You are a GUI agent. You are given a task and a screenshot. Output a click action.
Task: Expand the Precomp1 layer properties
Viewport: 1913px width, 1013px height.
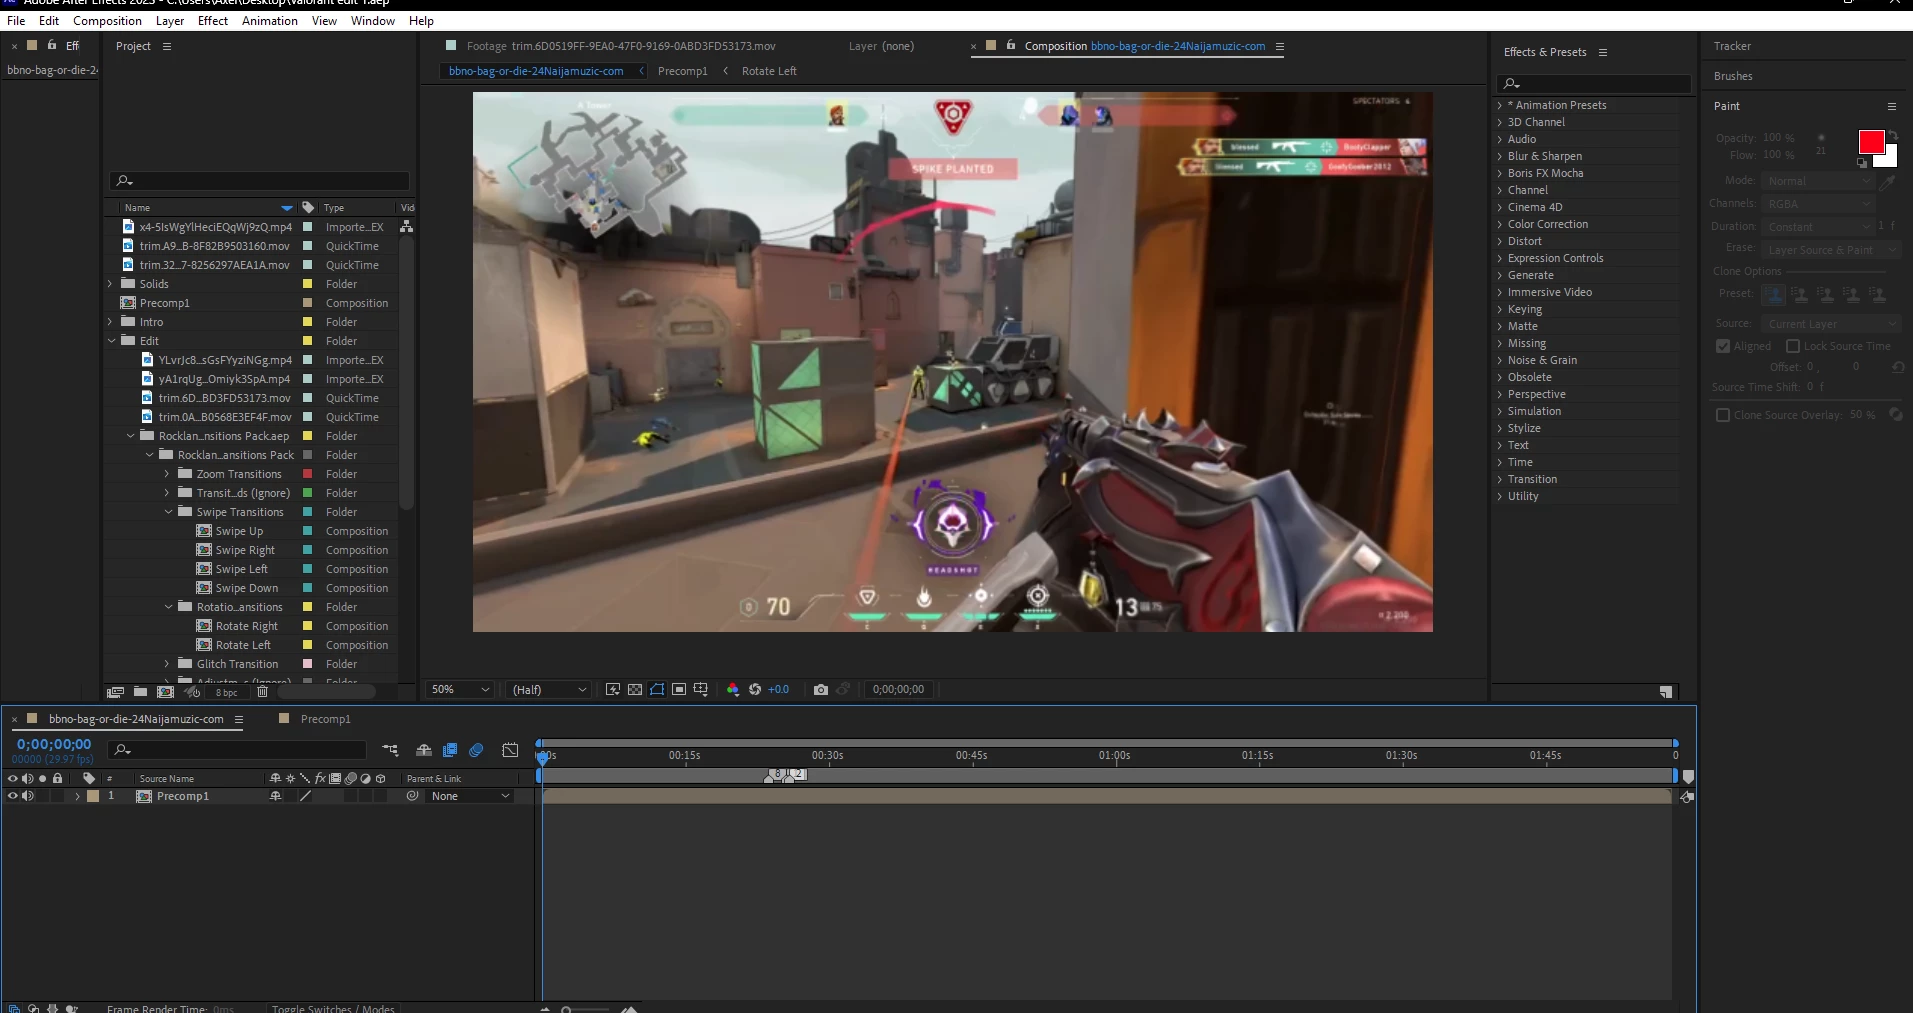pyautogui.click(x=77, y=796)
